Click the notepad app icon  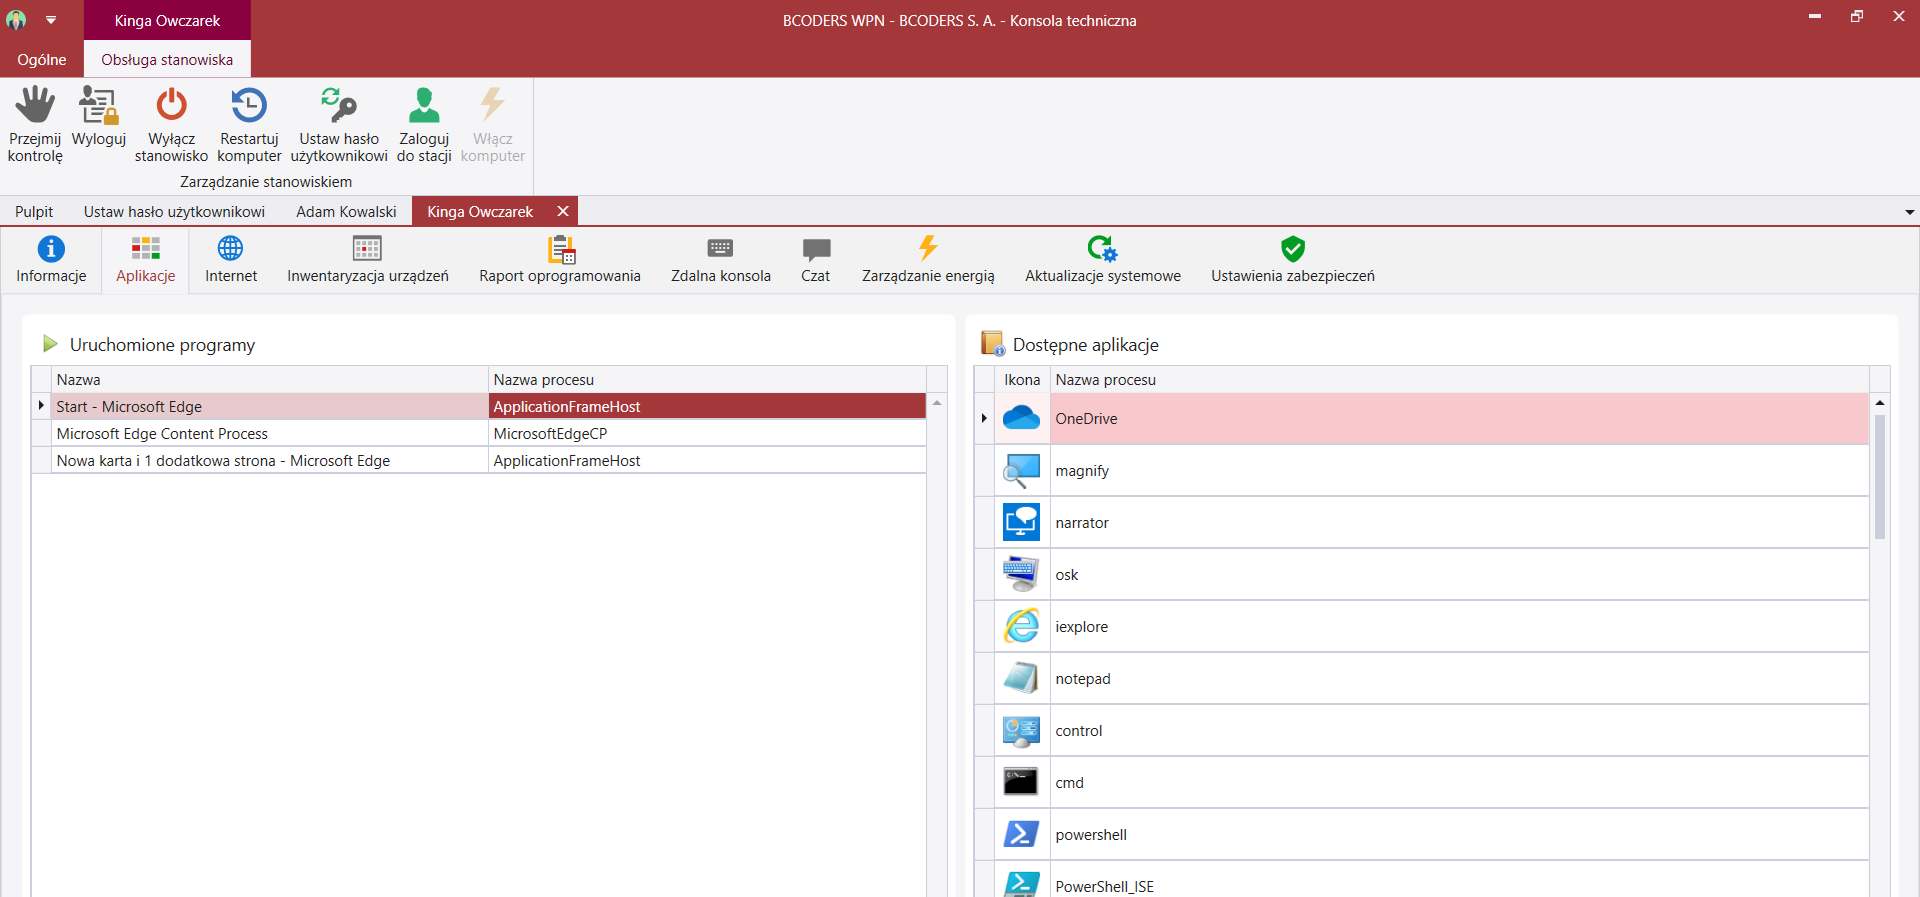(x=1021, y=678)
